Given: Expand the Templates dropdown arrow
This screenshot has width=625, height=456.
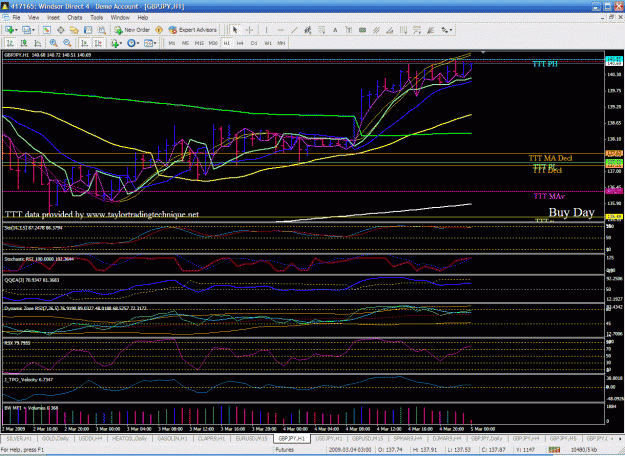Looking at the screenshot, I should (x=155, y=43).
